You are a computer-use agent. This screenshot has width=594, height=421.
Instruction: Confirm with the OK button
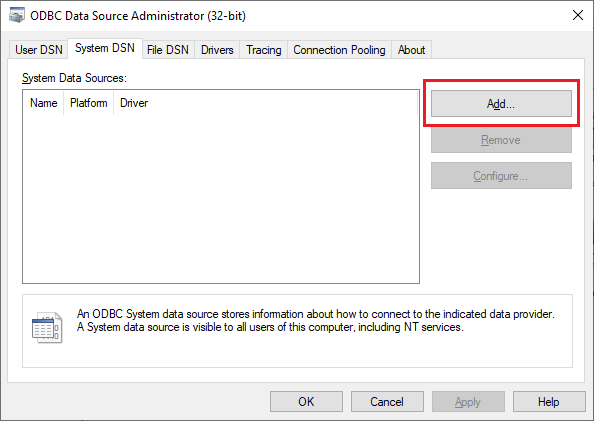(x=306, y=402)
